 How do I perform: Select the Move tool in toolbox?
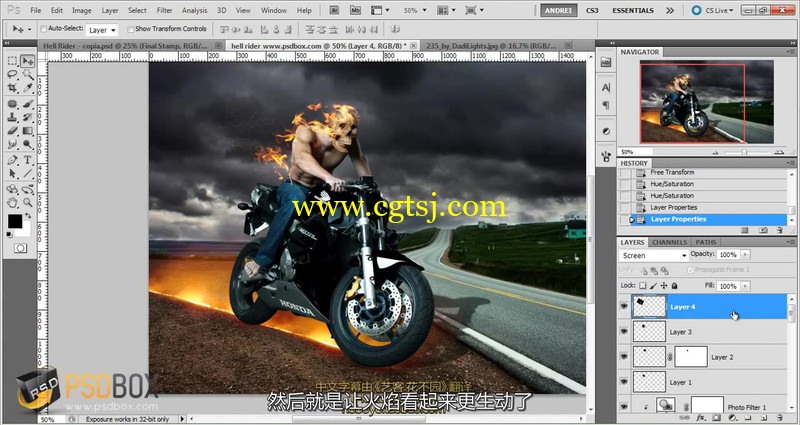[28, 61]
